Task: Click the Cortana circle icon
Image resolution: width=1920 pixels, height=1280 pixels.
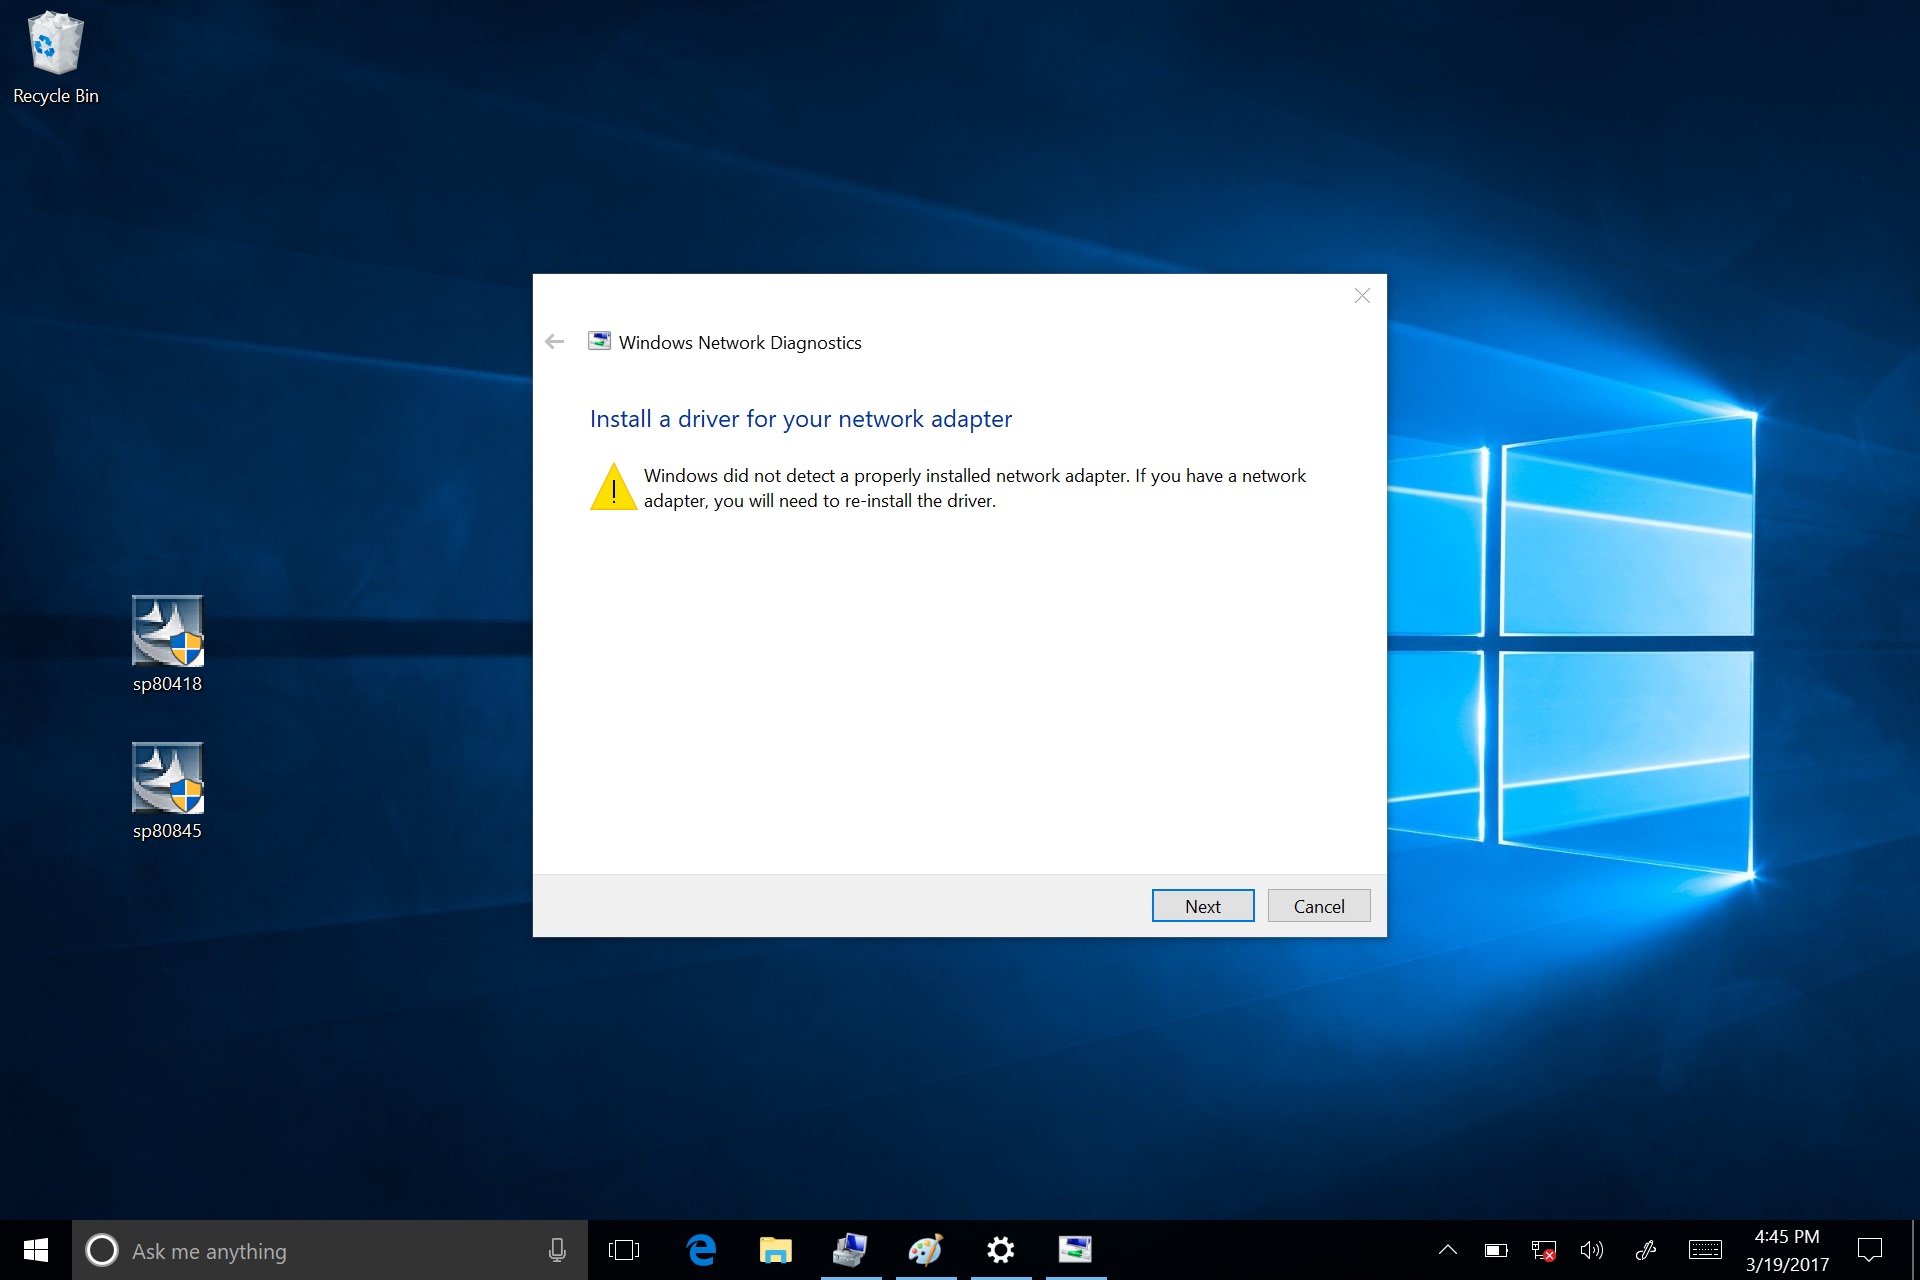Action: coord(102,1250)
